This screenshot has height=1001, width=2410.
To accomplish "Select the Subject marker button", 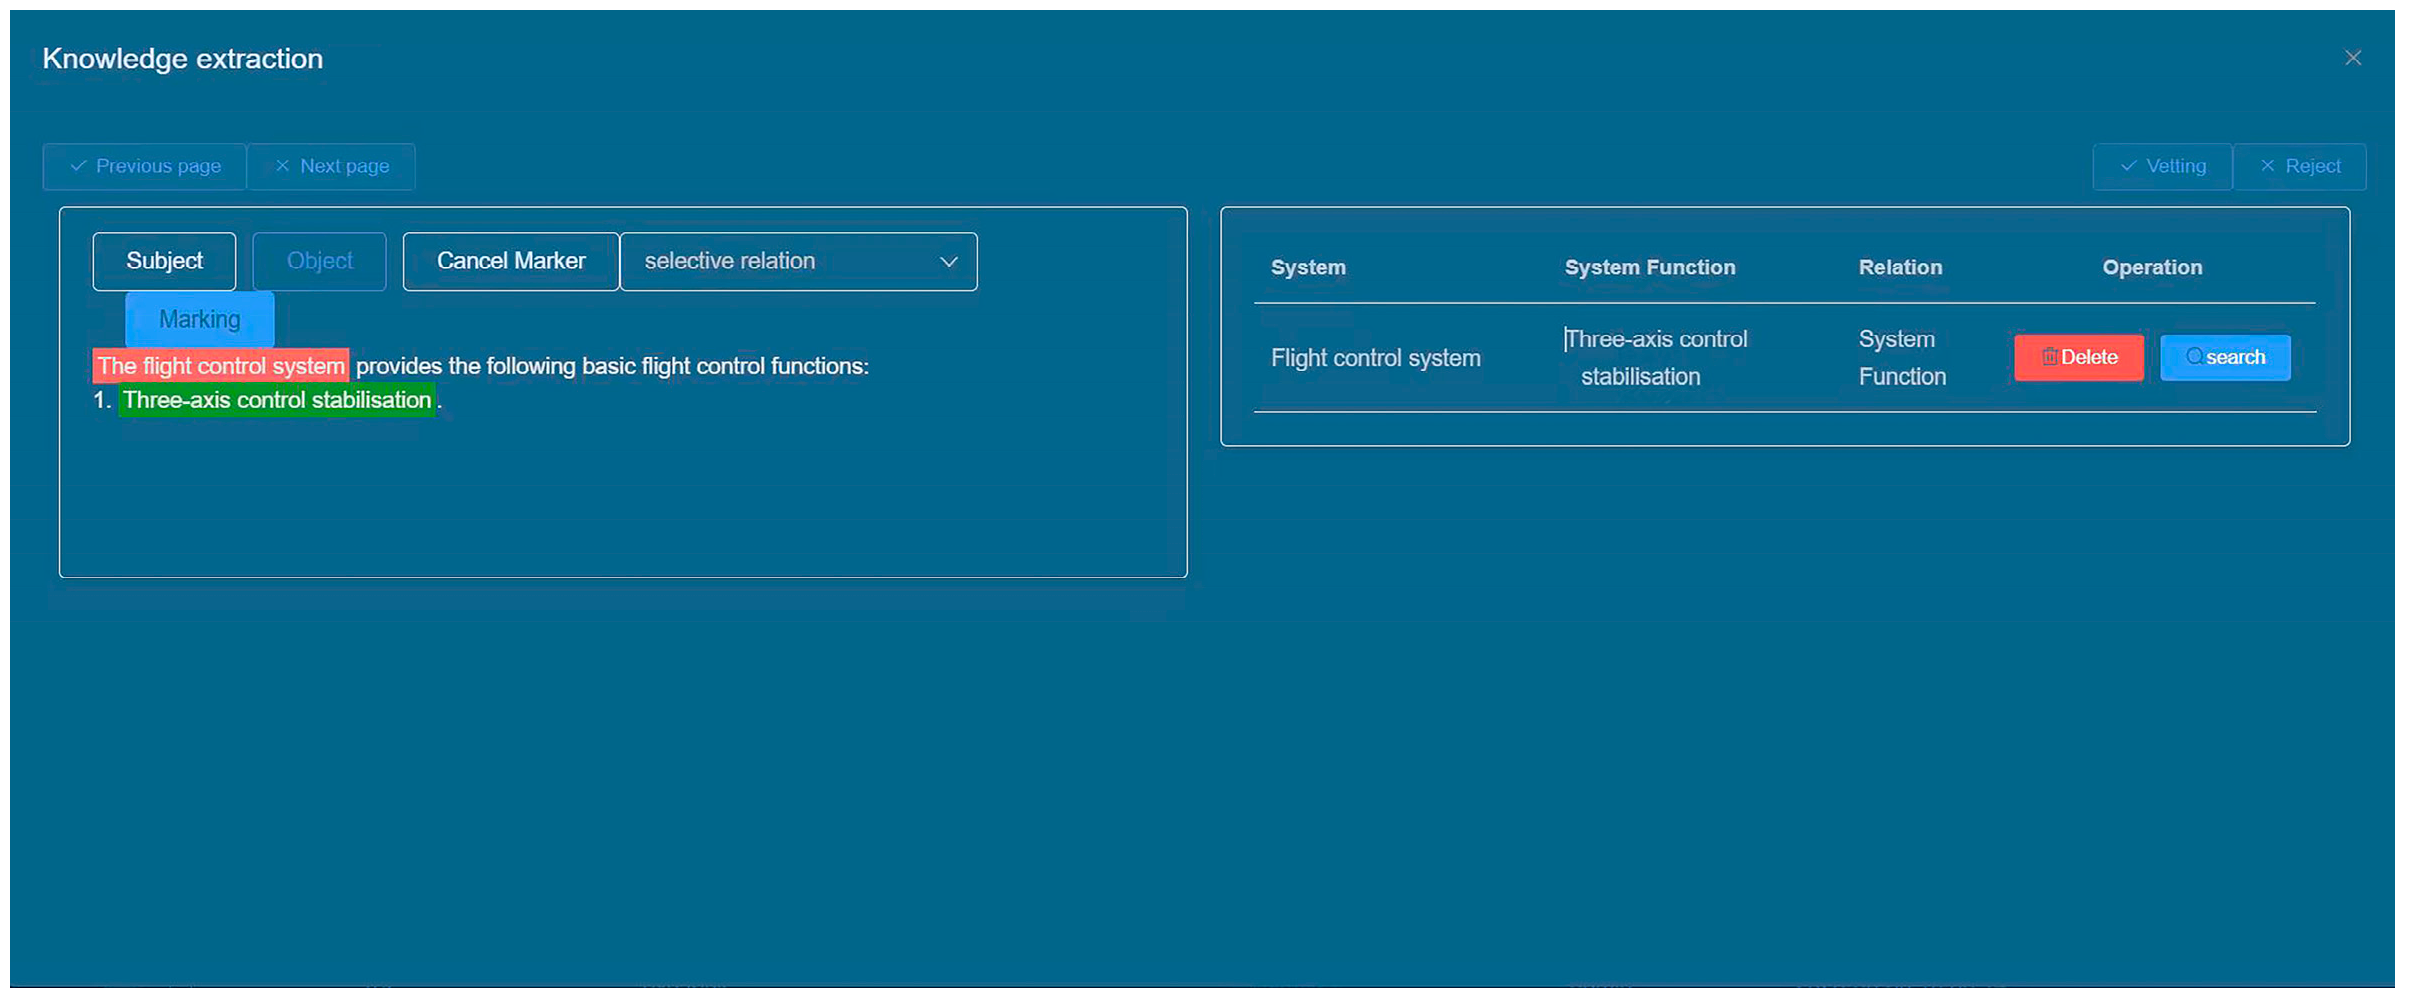I will (164, 261).
